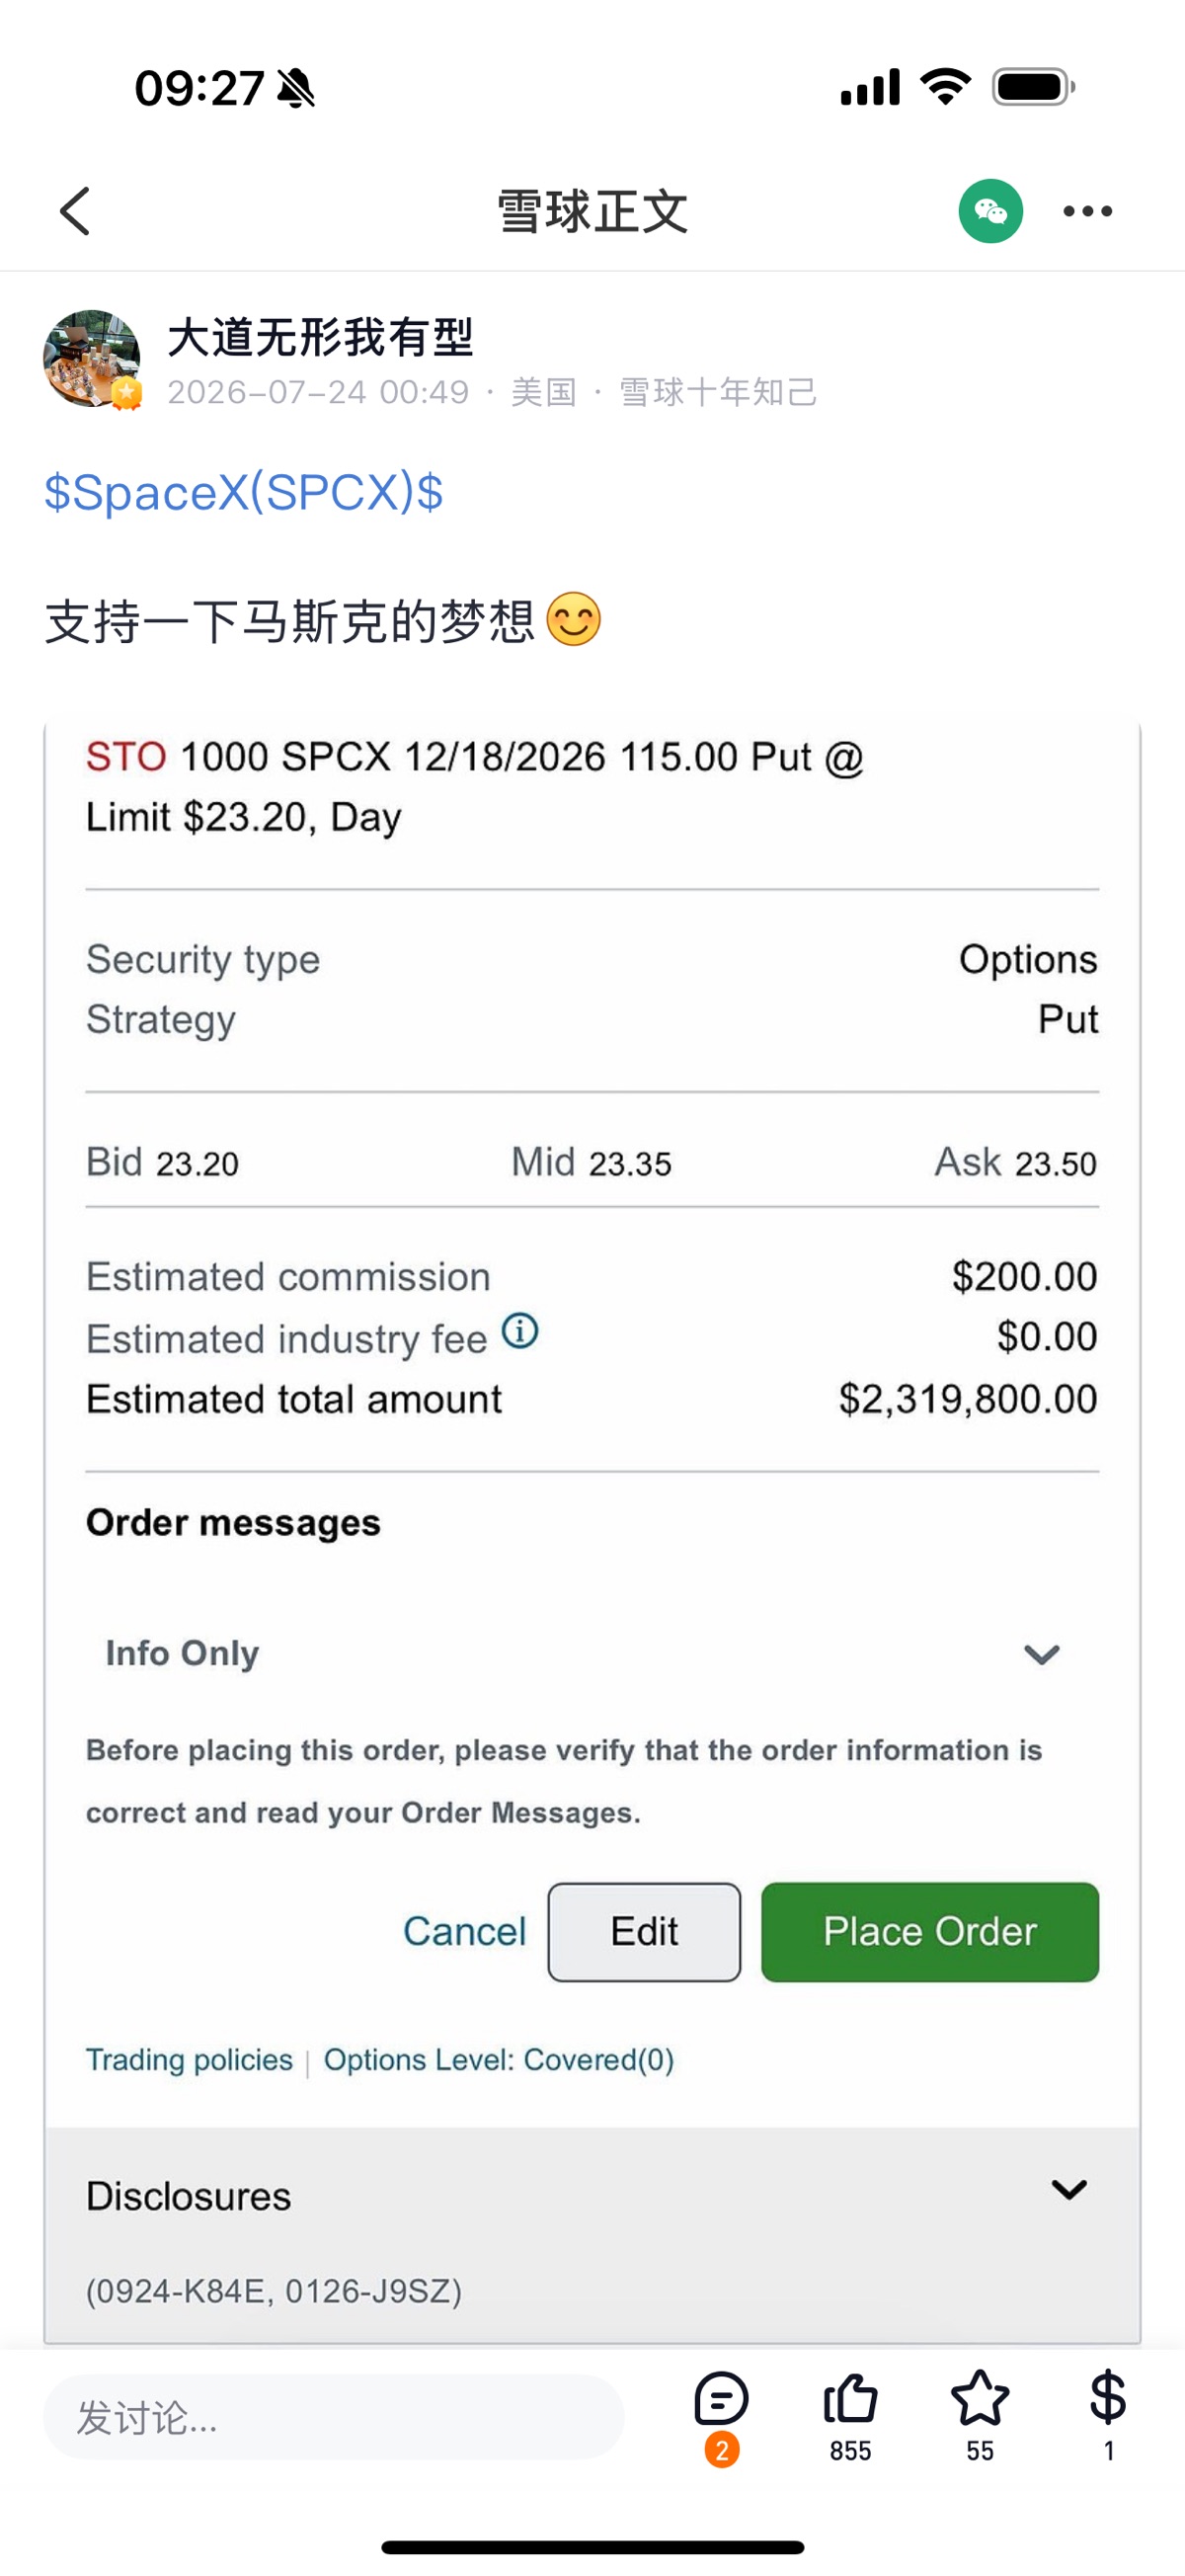The width and height of the screenshot is (1185, 2576).
Task: Expand the Info Only chevron
Action: tap(1041, 1654)
